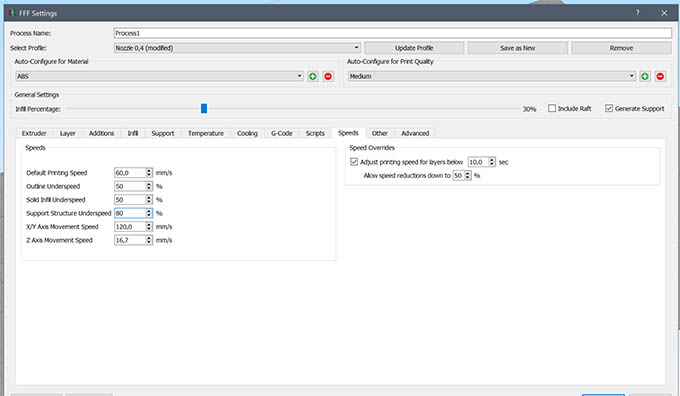Click the X/Y Axis Movement Speed spinner
680x396 pixels.
tap(149, 226)
